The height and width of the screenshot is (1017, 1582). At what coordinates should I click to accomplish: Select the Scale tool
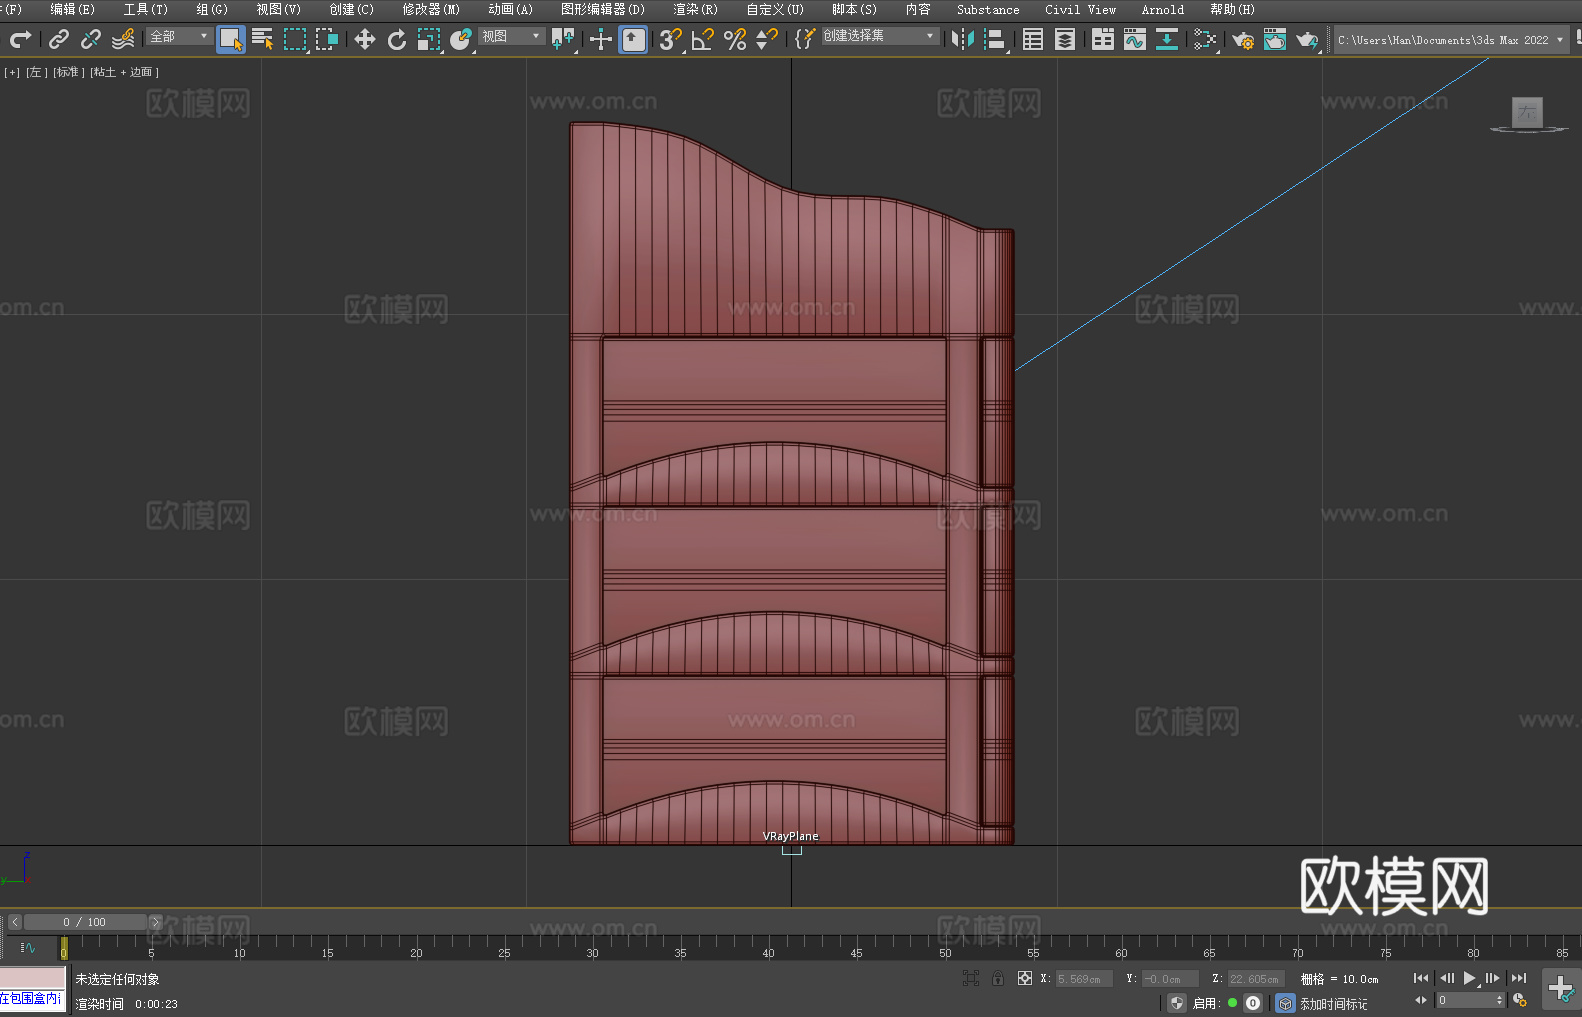[x=429, y=39]
